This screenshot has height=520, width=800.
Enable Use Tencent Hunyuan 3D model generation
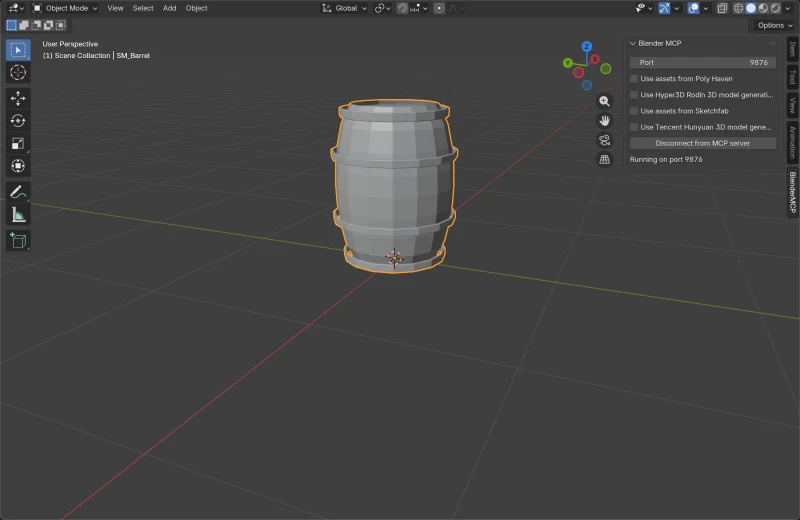point(634,127)
